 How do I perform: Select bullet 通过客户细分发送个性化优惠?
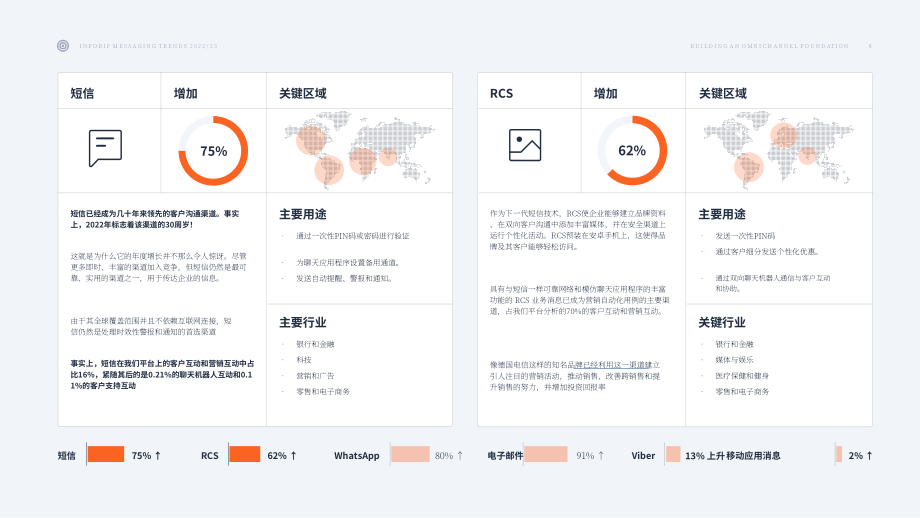pos(767,252)
